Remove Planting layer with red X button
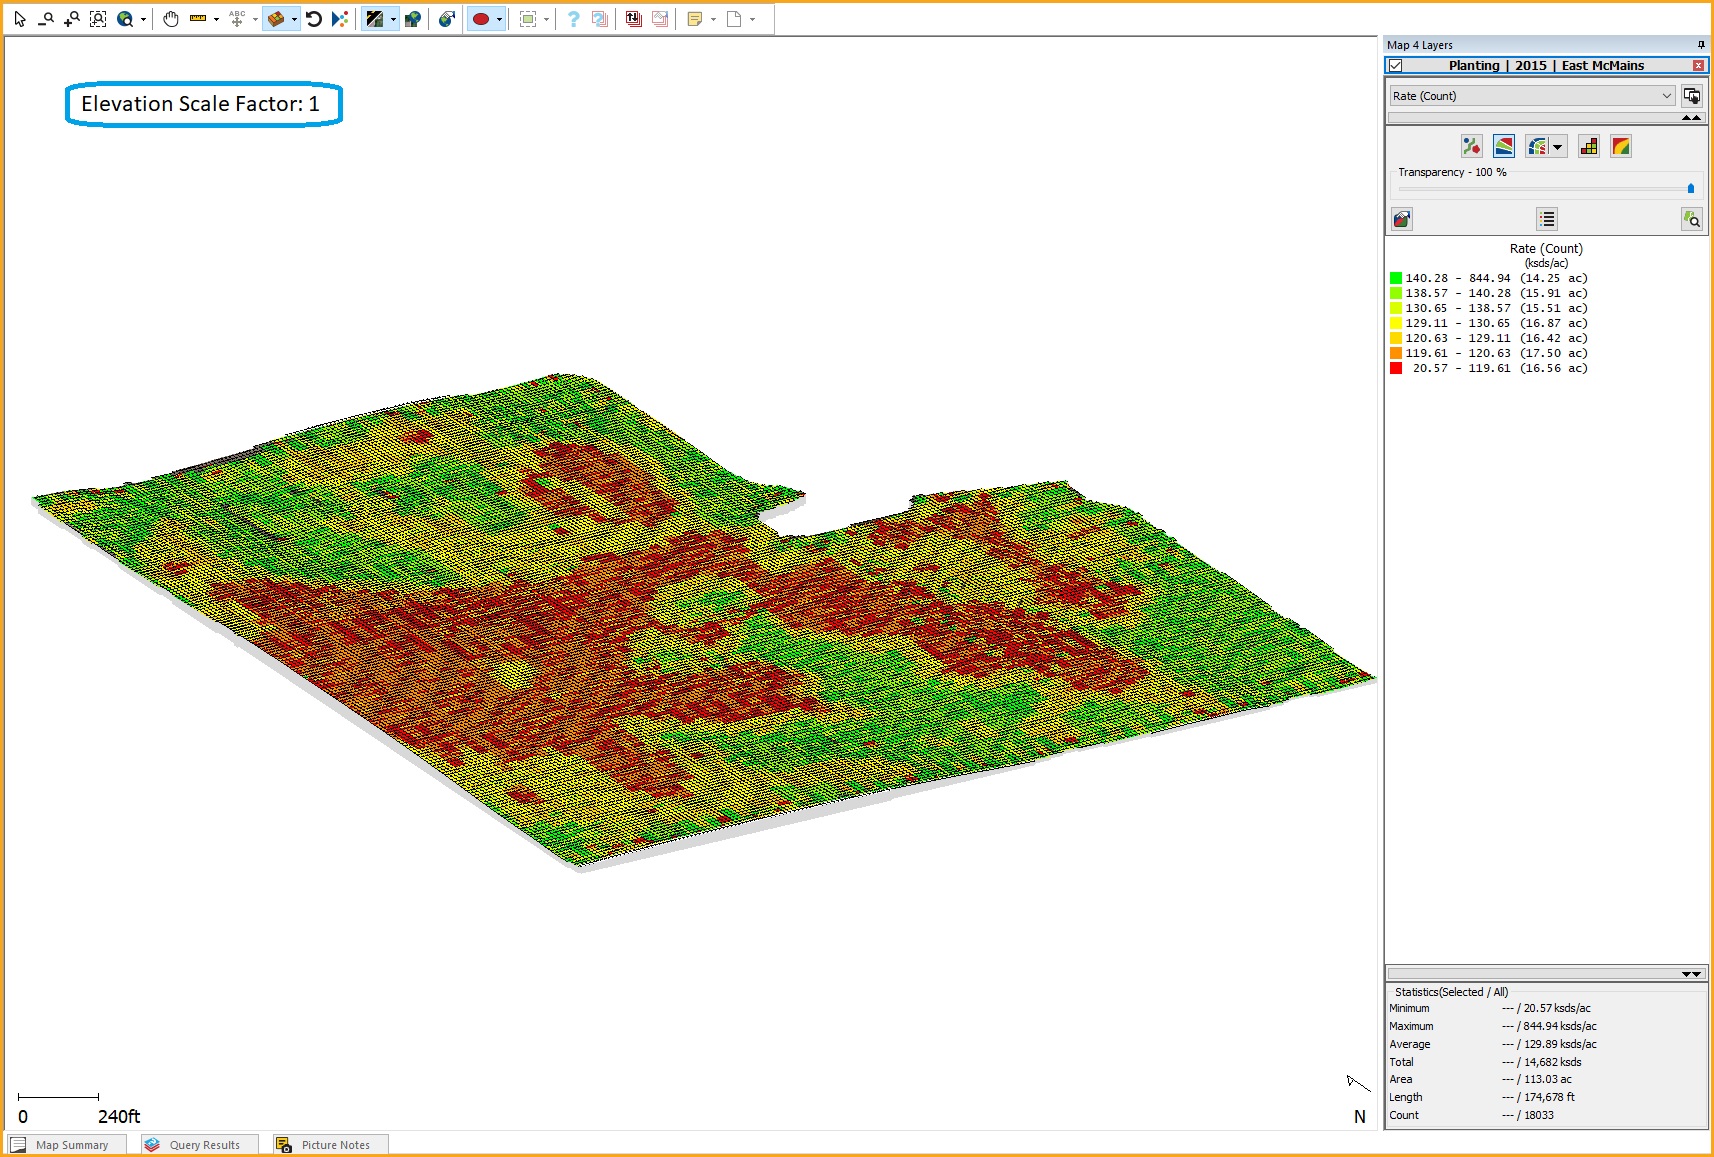Viewport: 1714px width, 1157px height. pos(1698,66)
